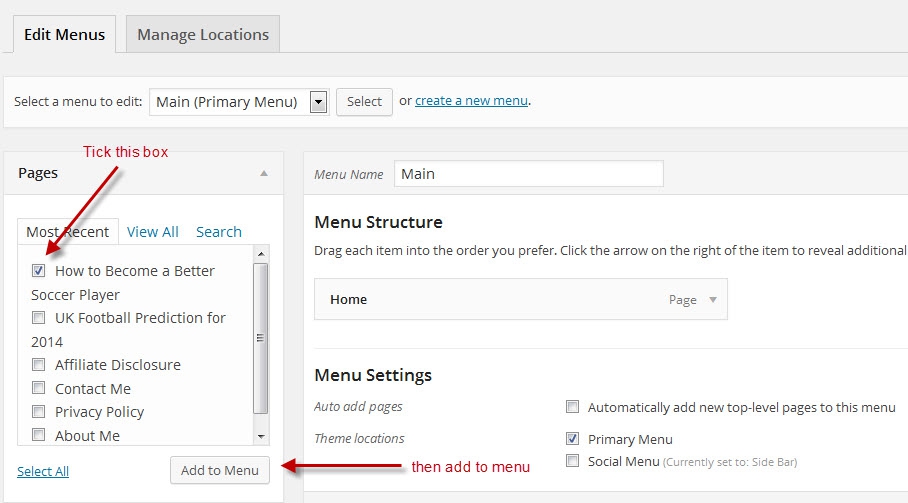Expand the Home menu item arrow
The width and height of the screenshot is (908, 503).
713,299
